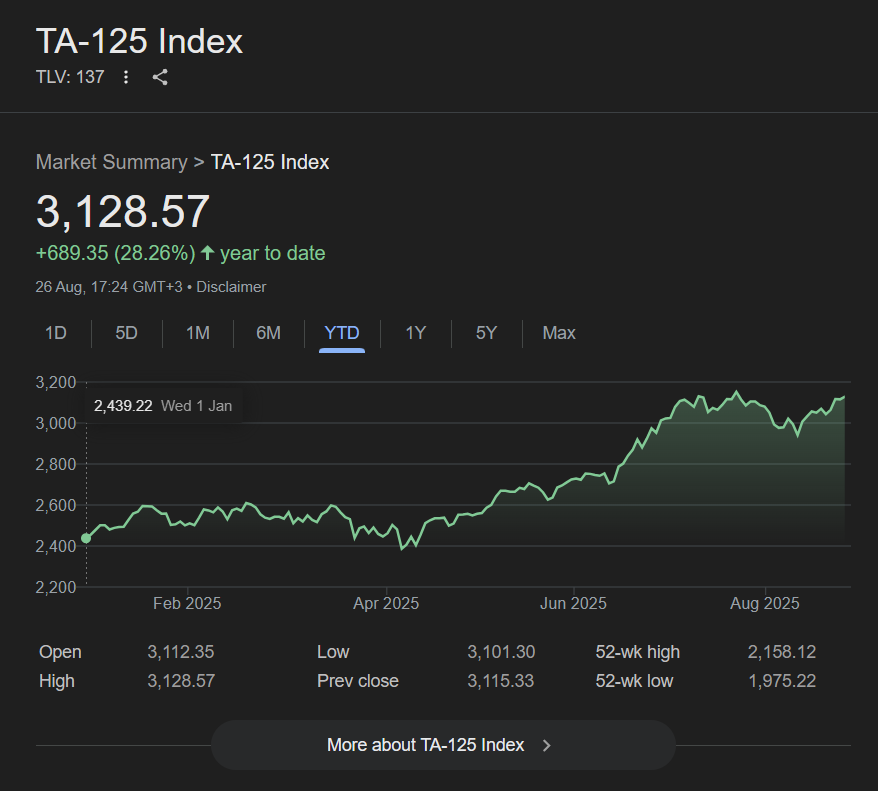Open the three-dot more options menu
Image resolution: width=878 pixels, height=791 pixels.
126,77
